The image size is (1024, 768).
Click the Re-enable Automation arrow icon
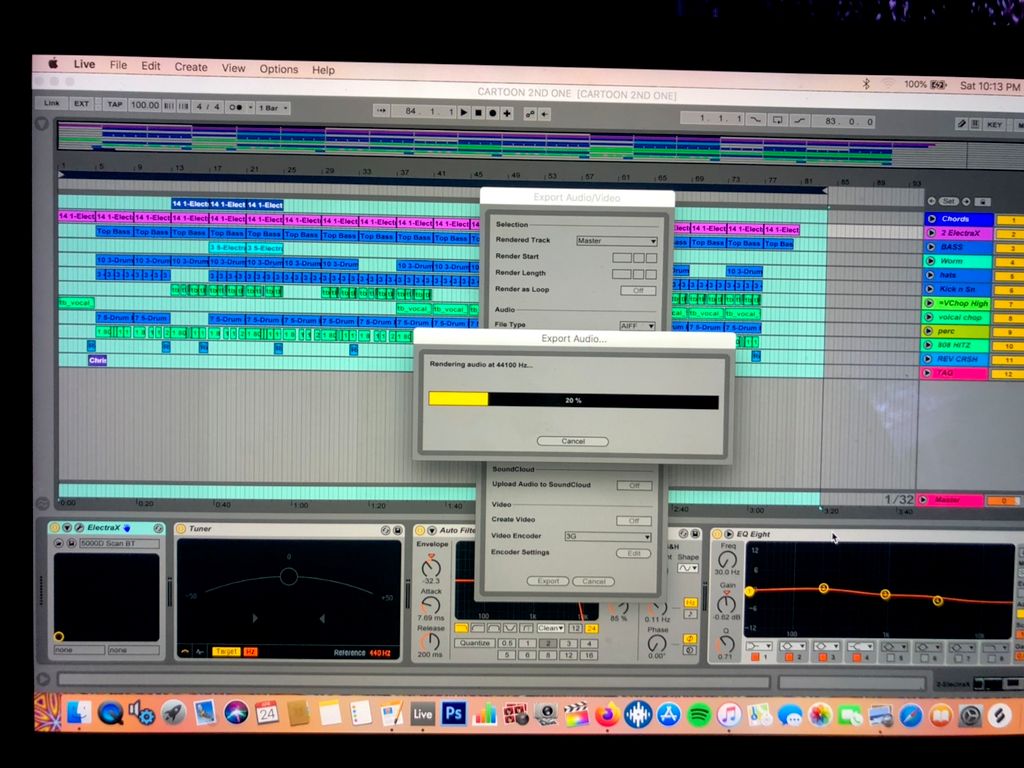(x=545, y=114)
